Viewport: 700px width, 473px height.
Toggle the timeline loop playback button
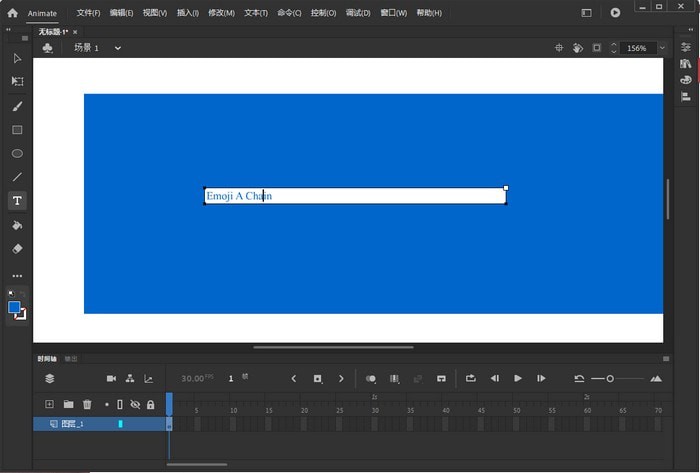pyautogui.click(x=470, y=378)
